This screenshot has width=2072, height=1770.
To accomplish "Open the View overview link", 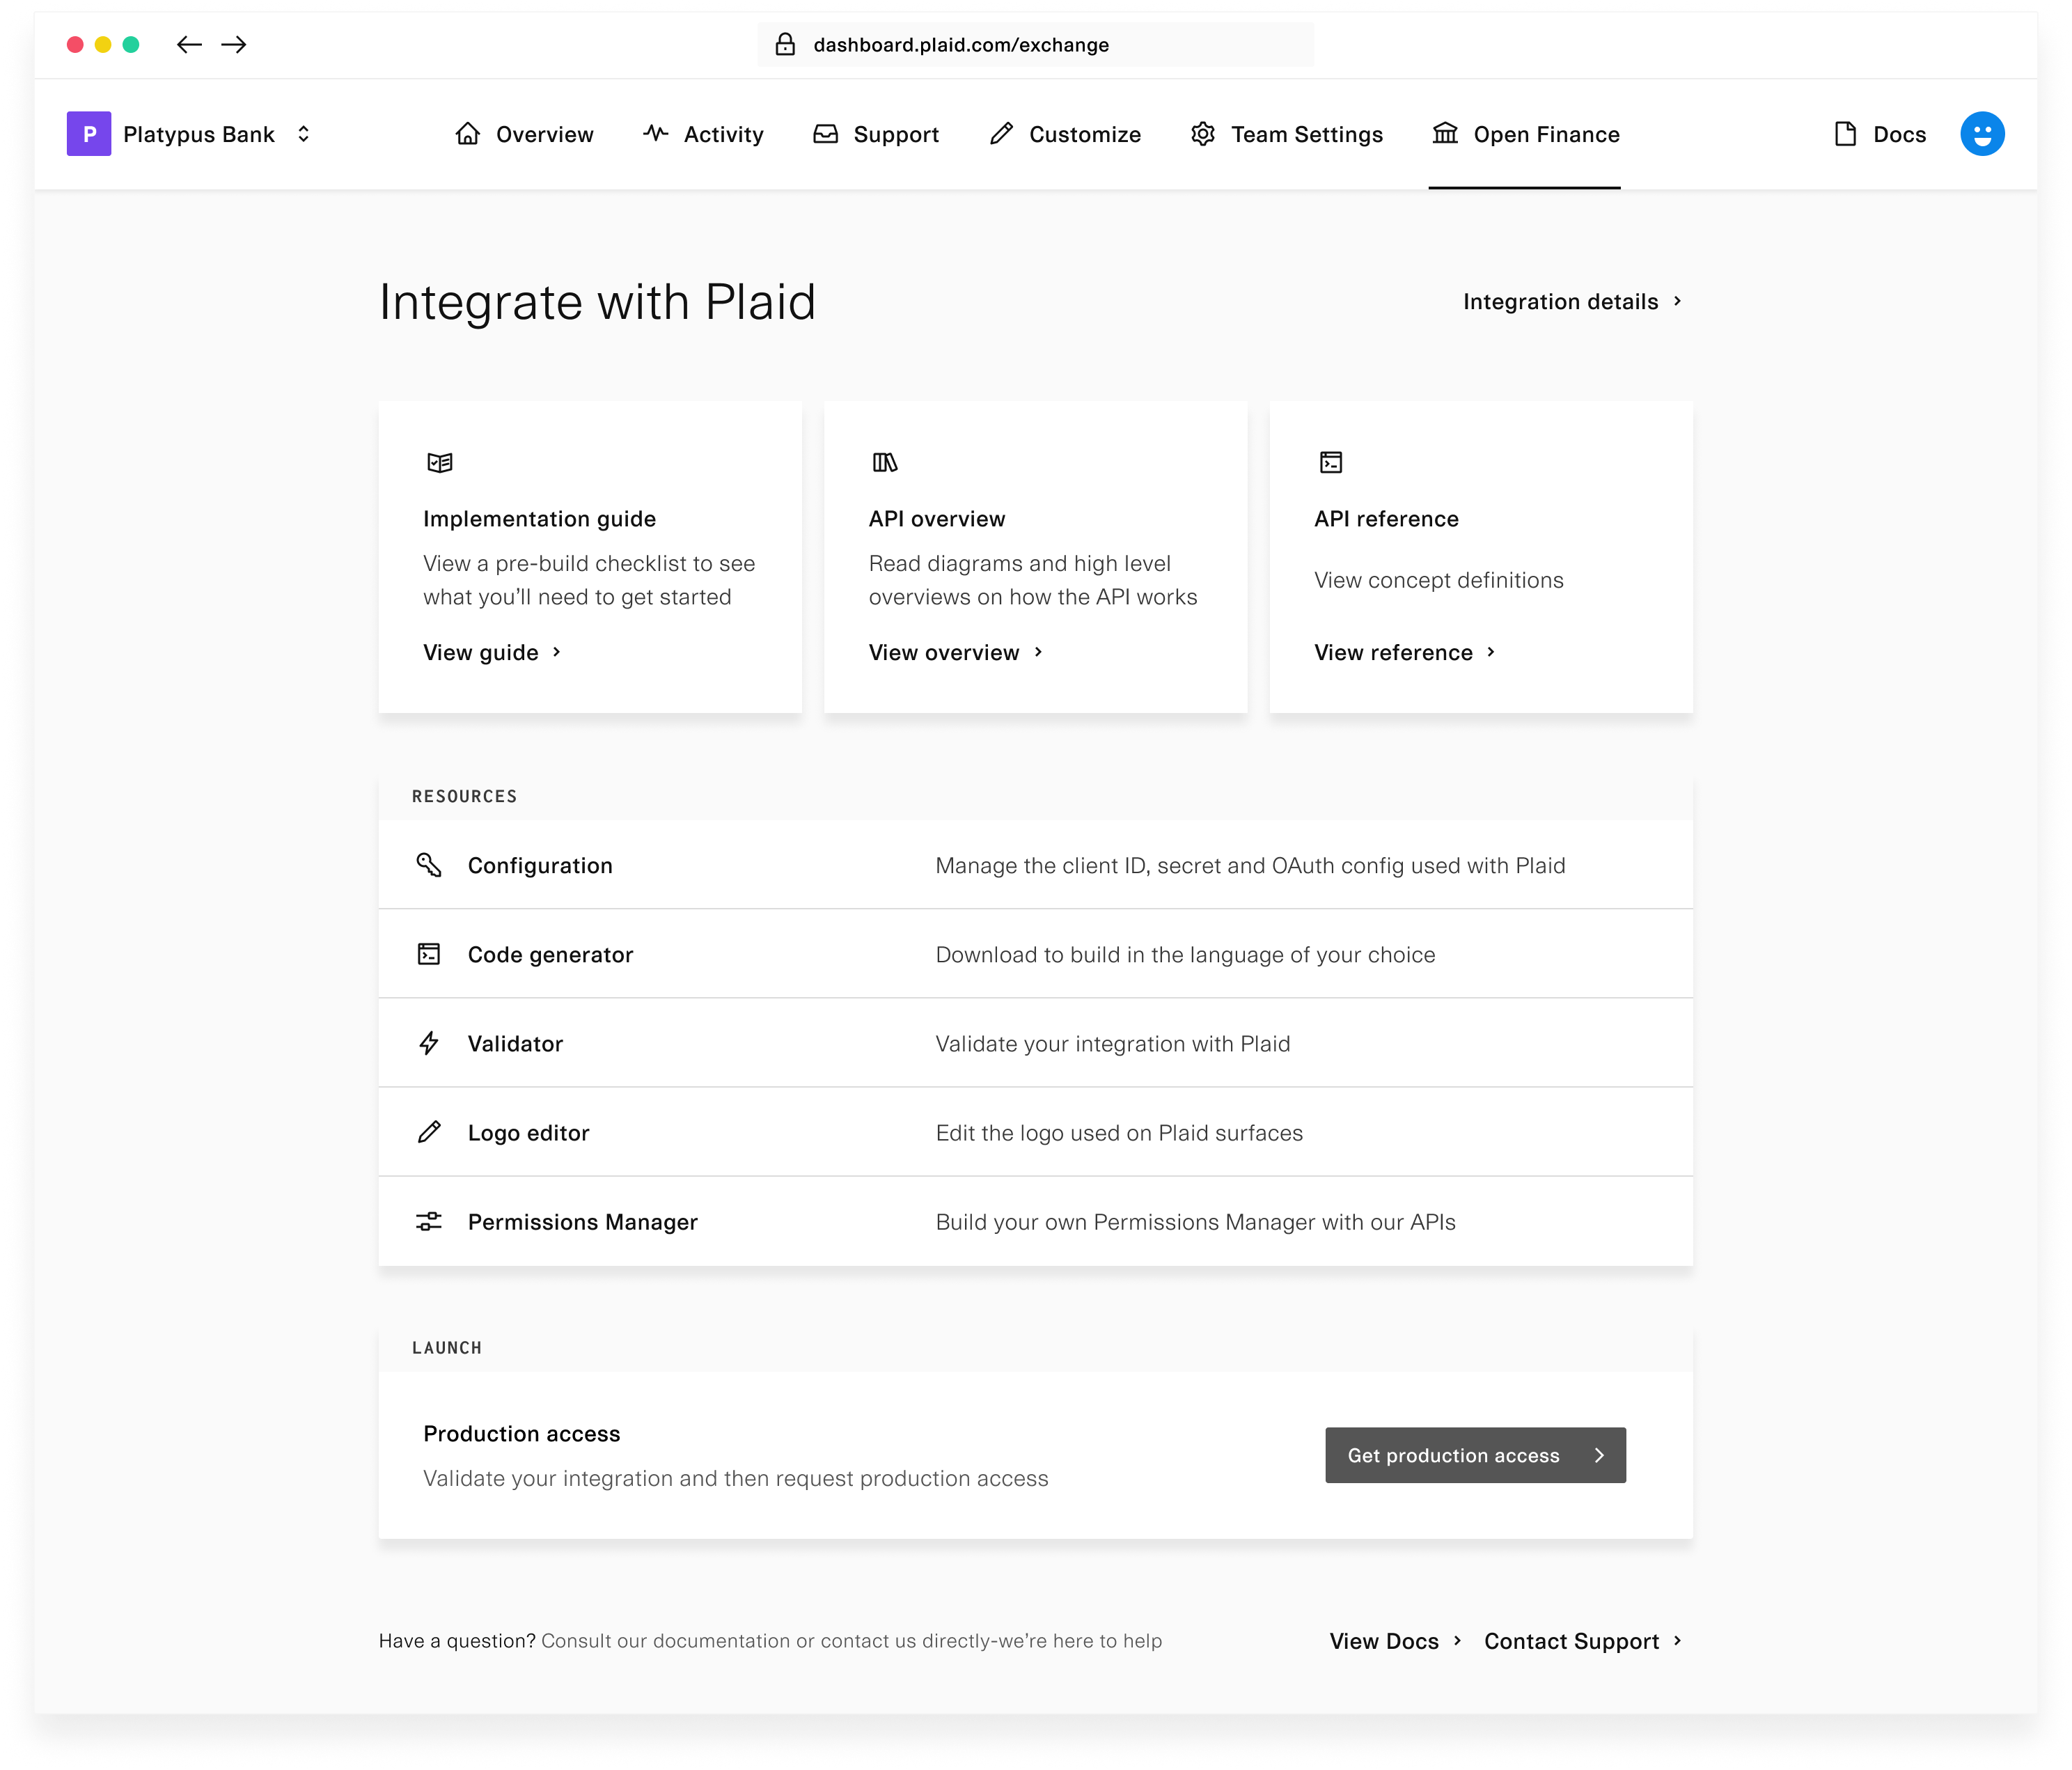I will click(x=957, y=652).
